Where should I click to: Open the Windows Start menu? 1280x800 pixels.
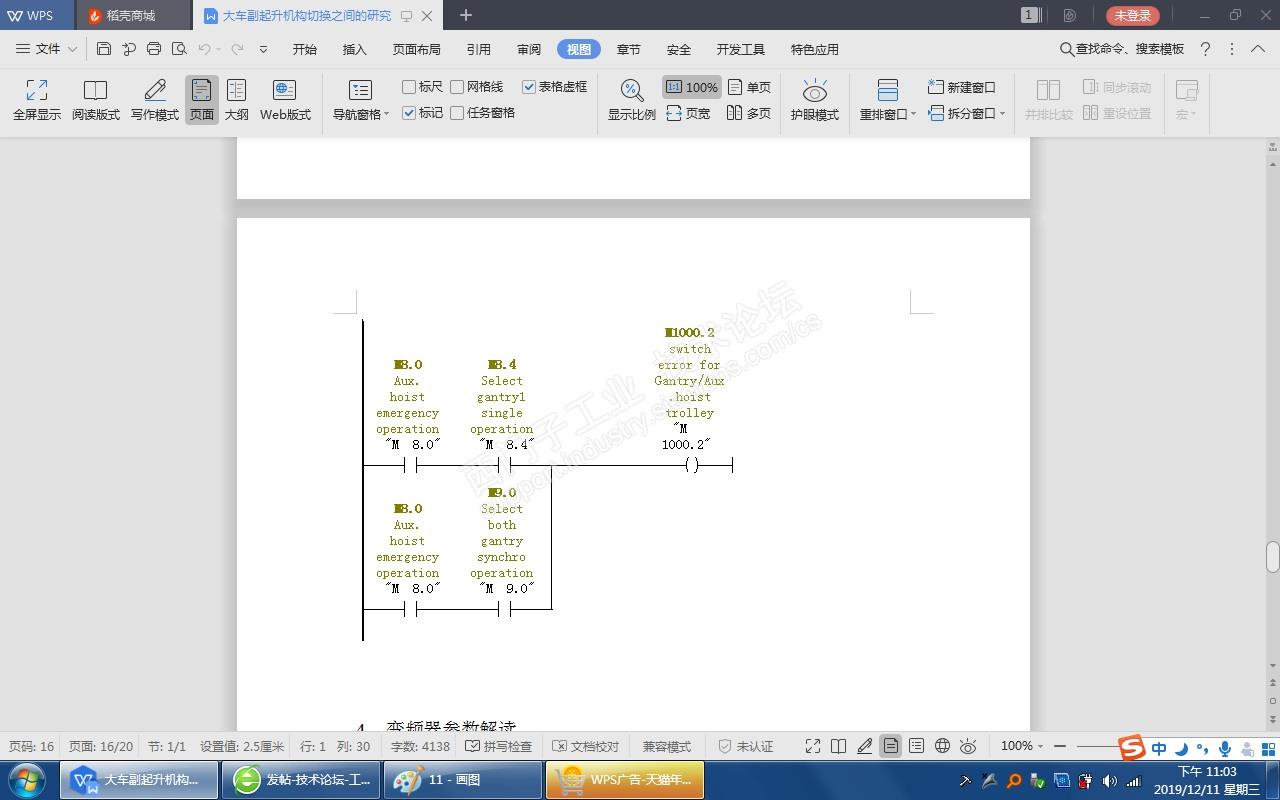(27, 780)
